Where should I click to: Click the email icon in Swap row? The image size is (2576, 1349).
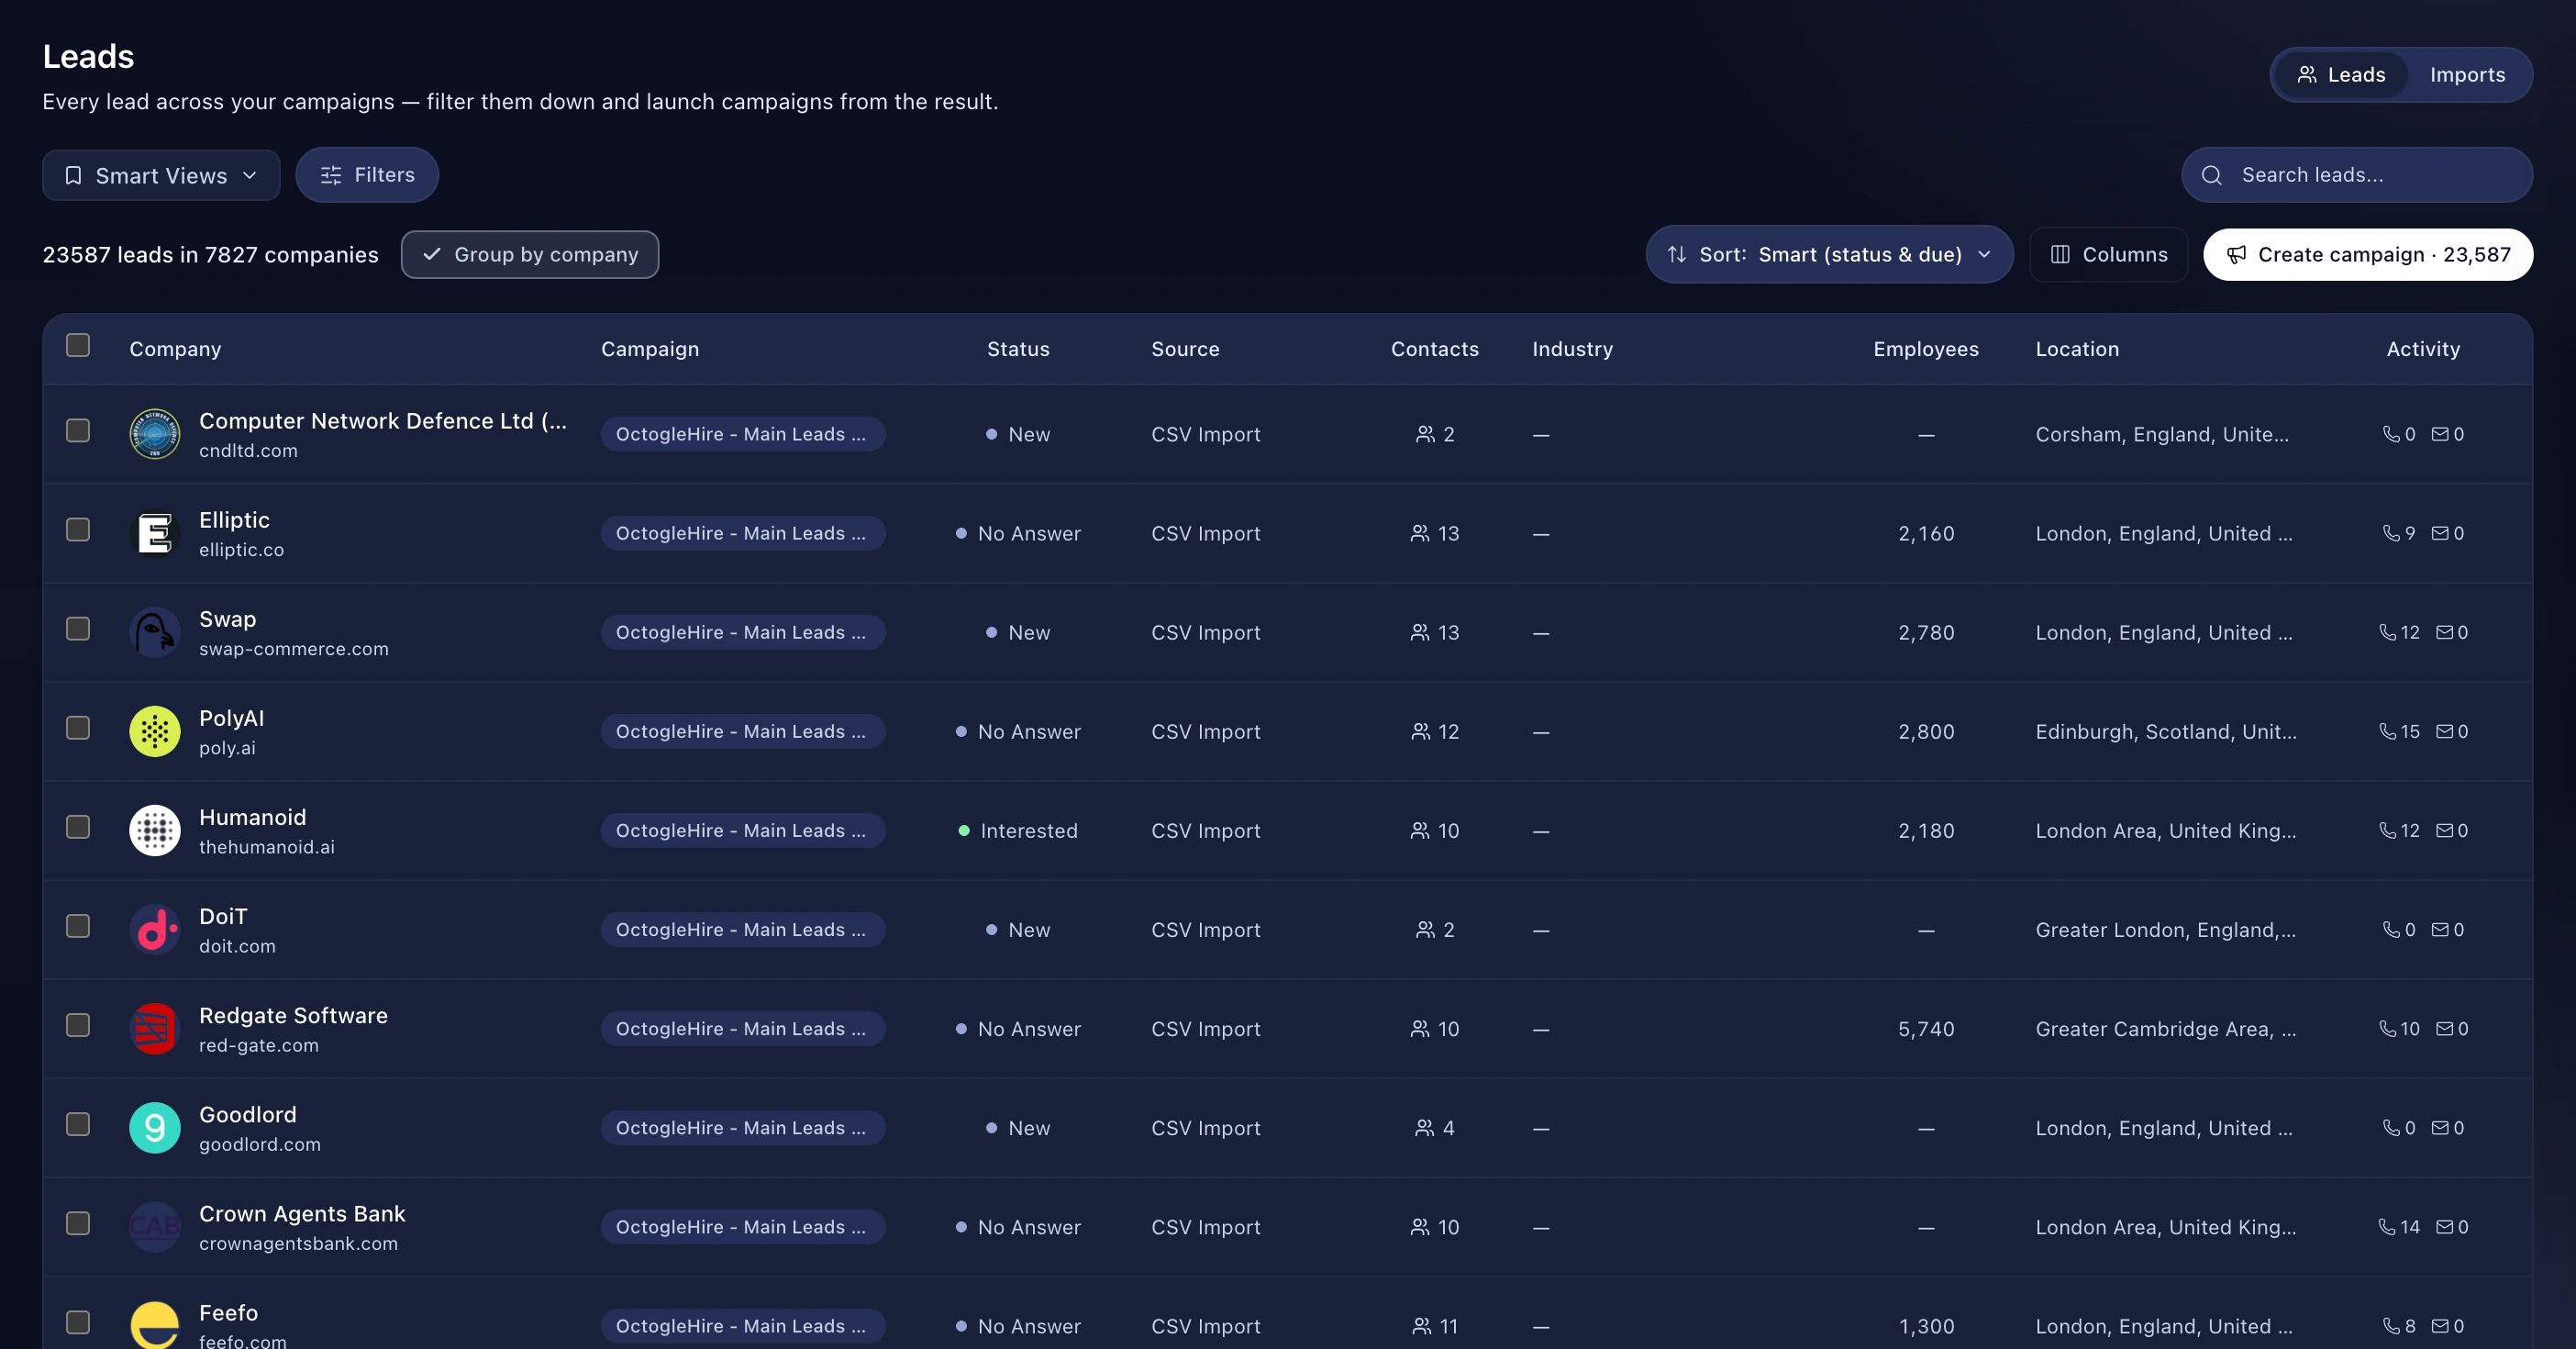point(2444,632)
